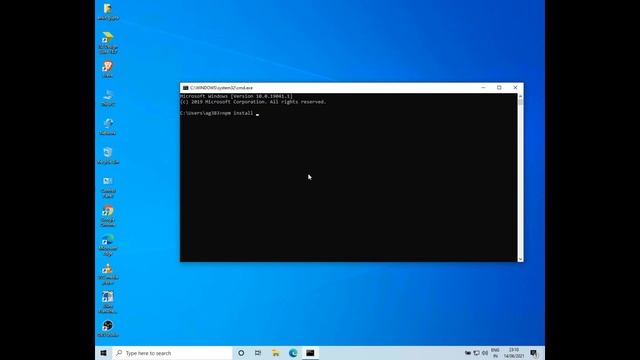
Task: Click the battery icon in system tray
Action: click(x=468, y=353)
